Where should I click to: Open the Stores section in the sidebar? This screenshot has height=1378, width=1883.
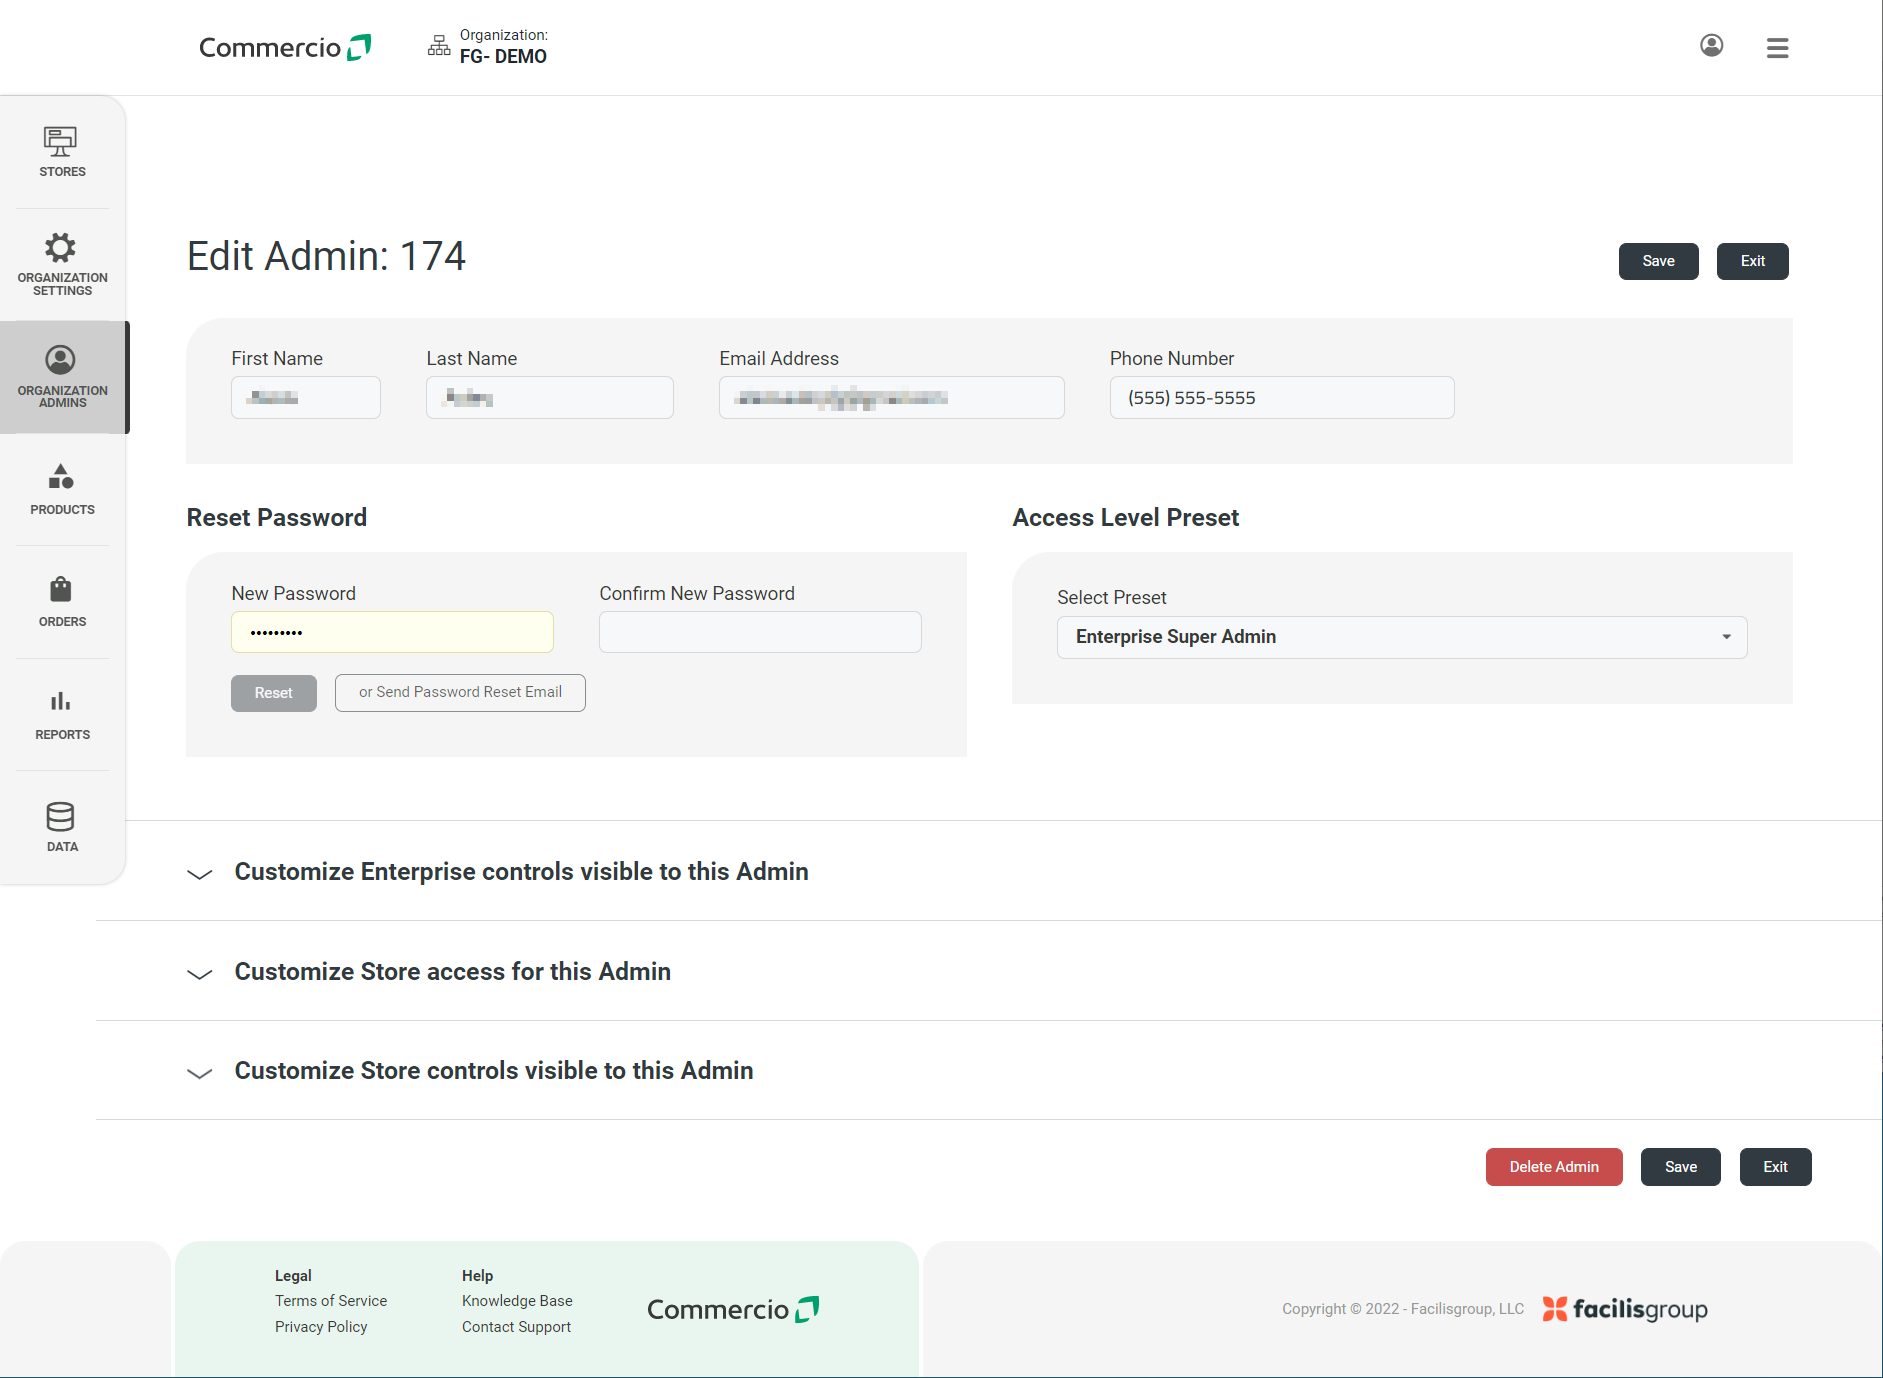[x=61, y=151]
